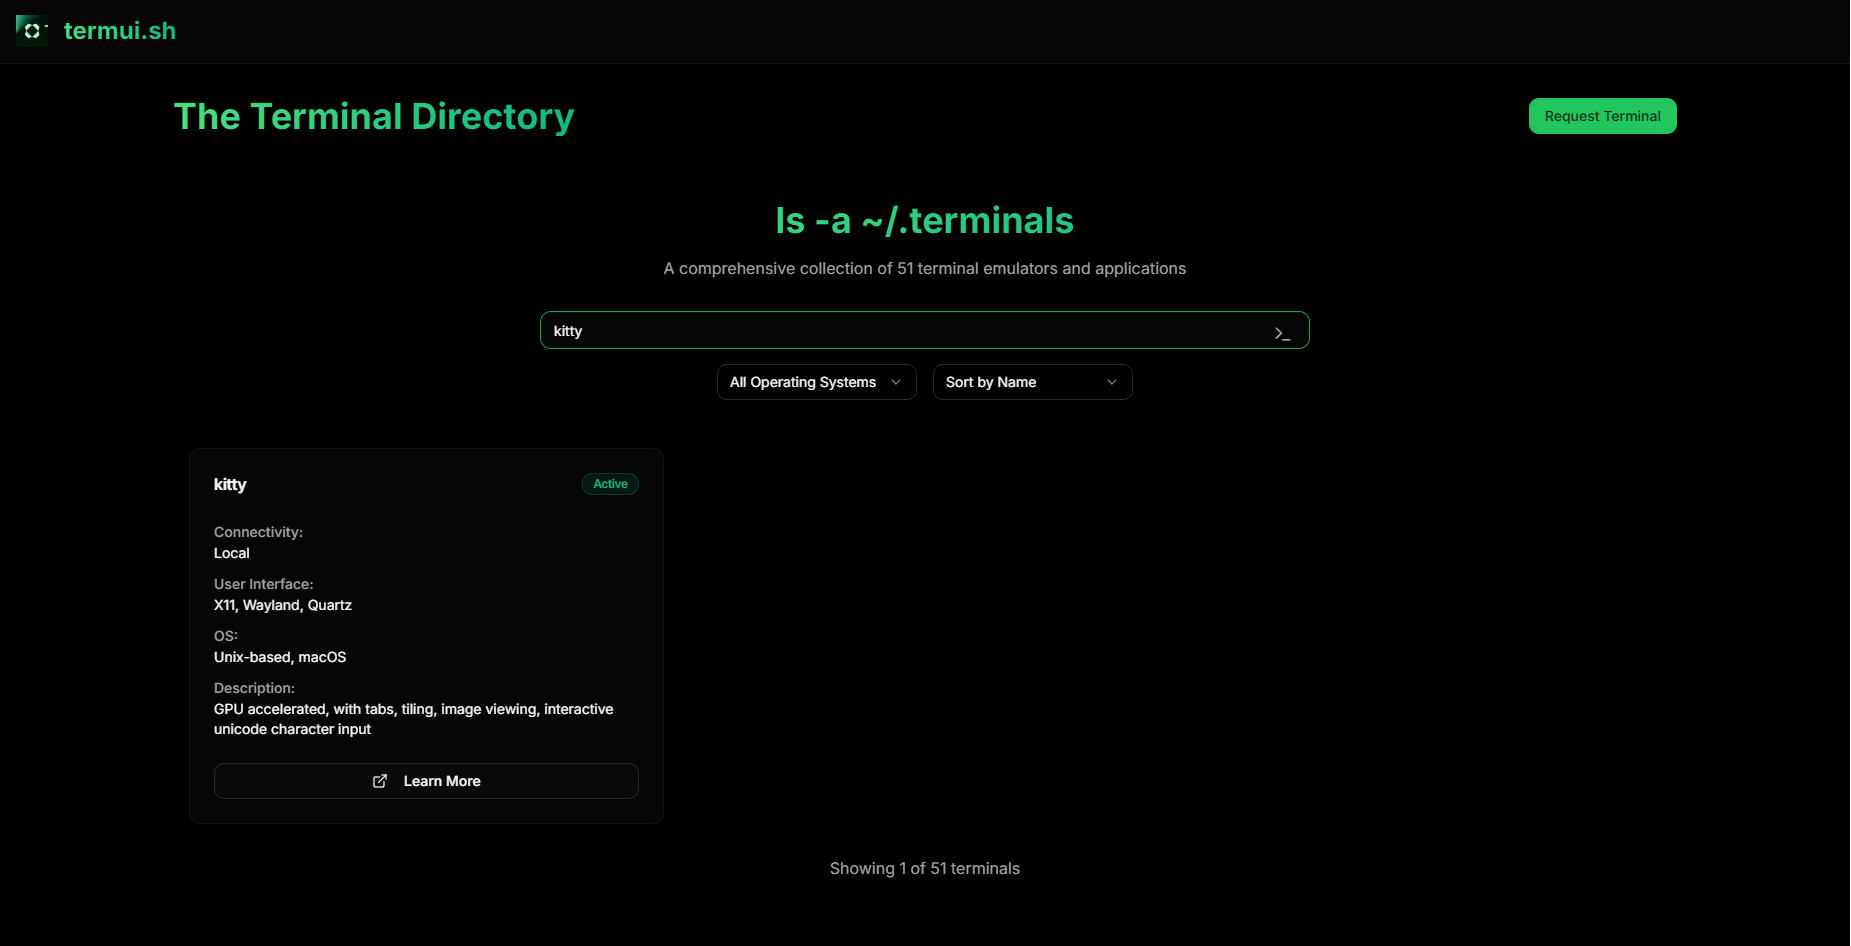Select The Terminal Directory heading
Image resolution: width=1851 pixels, height=946 pixels.
point(374,116)
